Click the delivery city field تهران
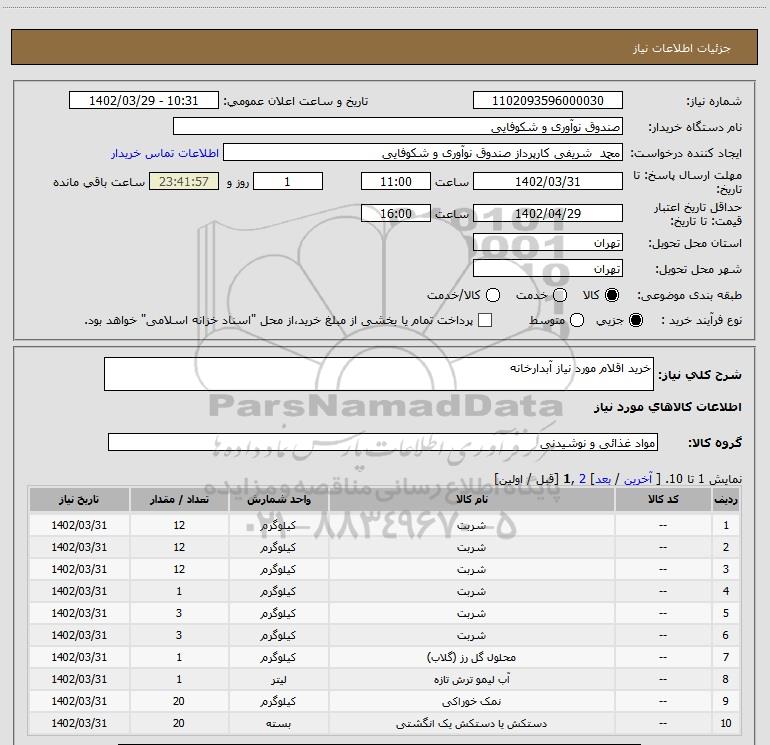 click(548, 269)
